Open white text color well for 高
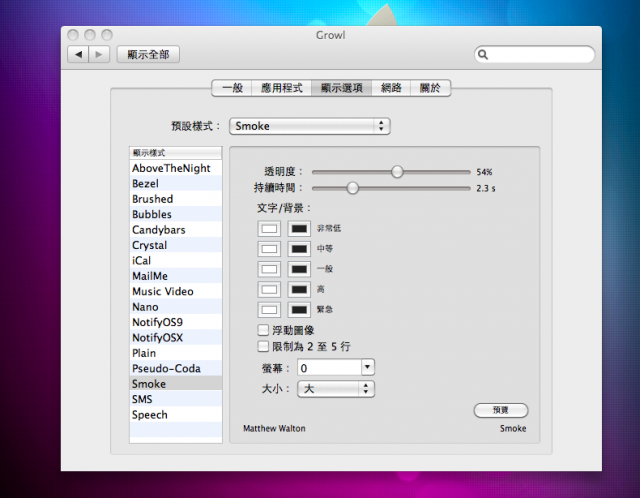640x498 pixels. (269, 289)
